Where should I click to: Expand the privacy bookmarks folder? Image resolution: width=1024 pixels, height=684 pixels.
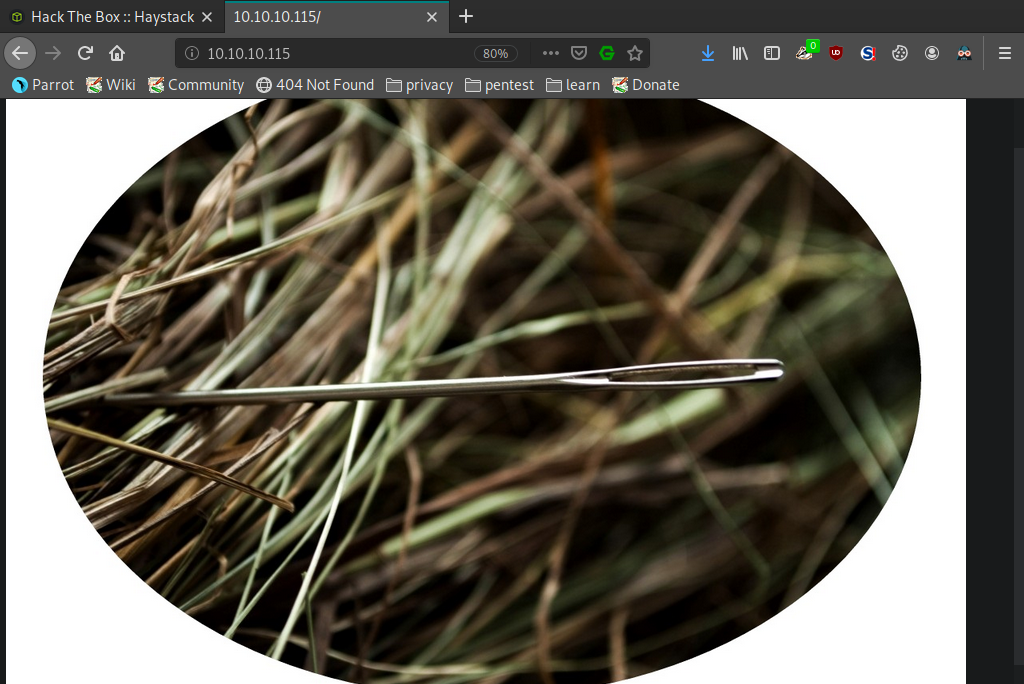(x=419, y=85)
